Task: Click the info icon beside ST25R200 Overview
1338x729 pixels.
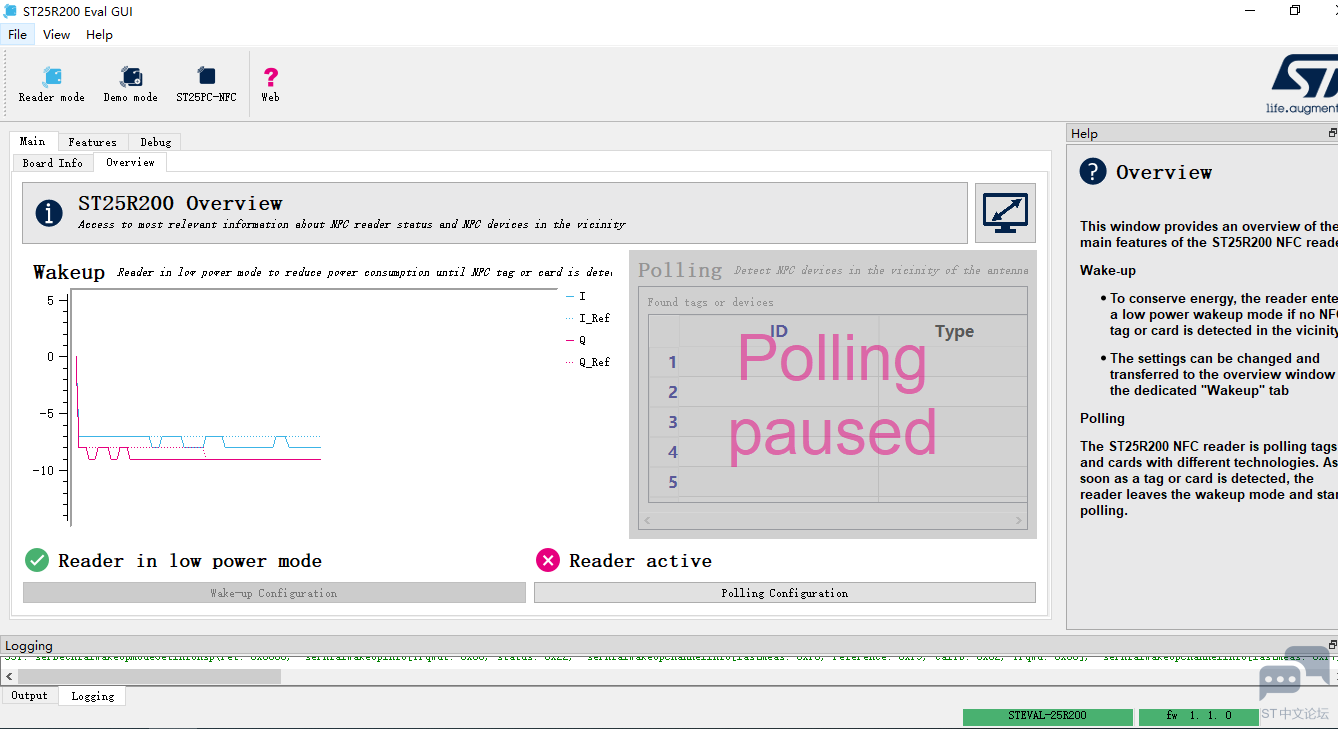Action: (x=49, y=213)
